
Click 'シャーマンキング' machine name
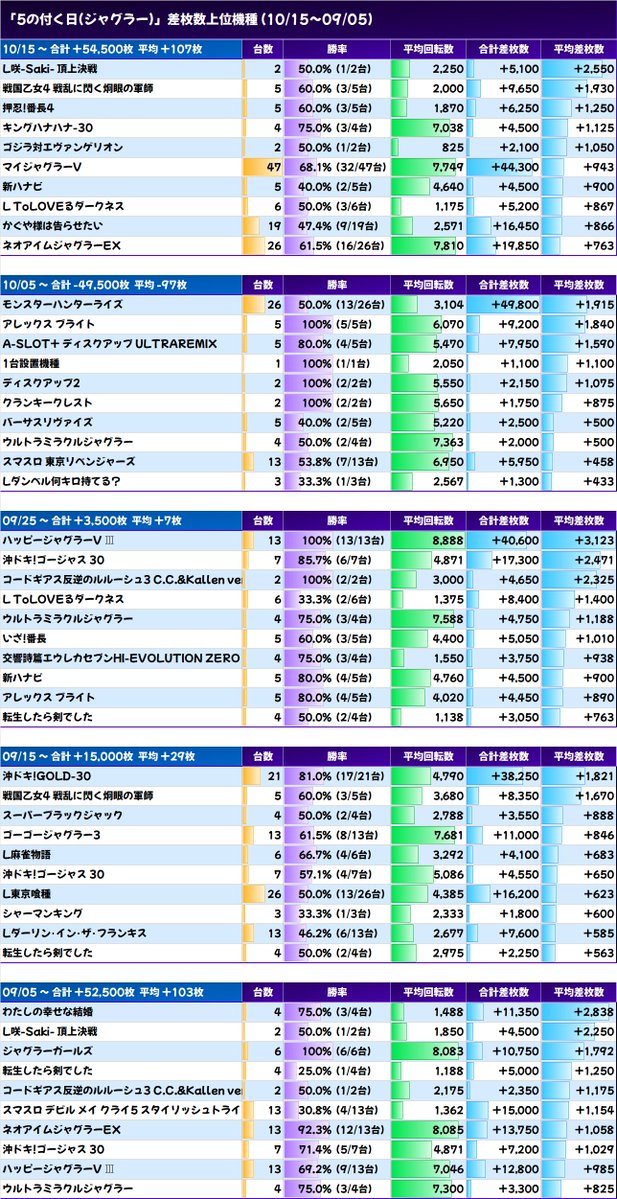(x=42, y=913)
